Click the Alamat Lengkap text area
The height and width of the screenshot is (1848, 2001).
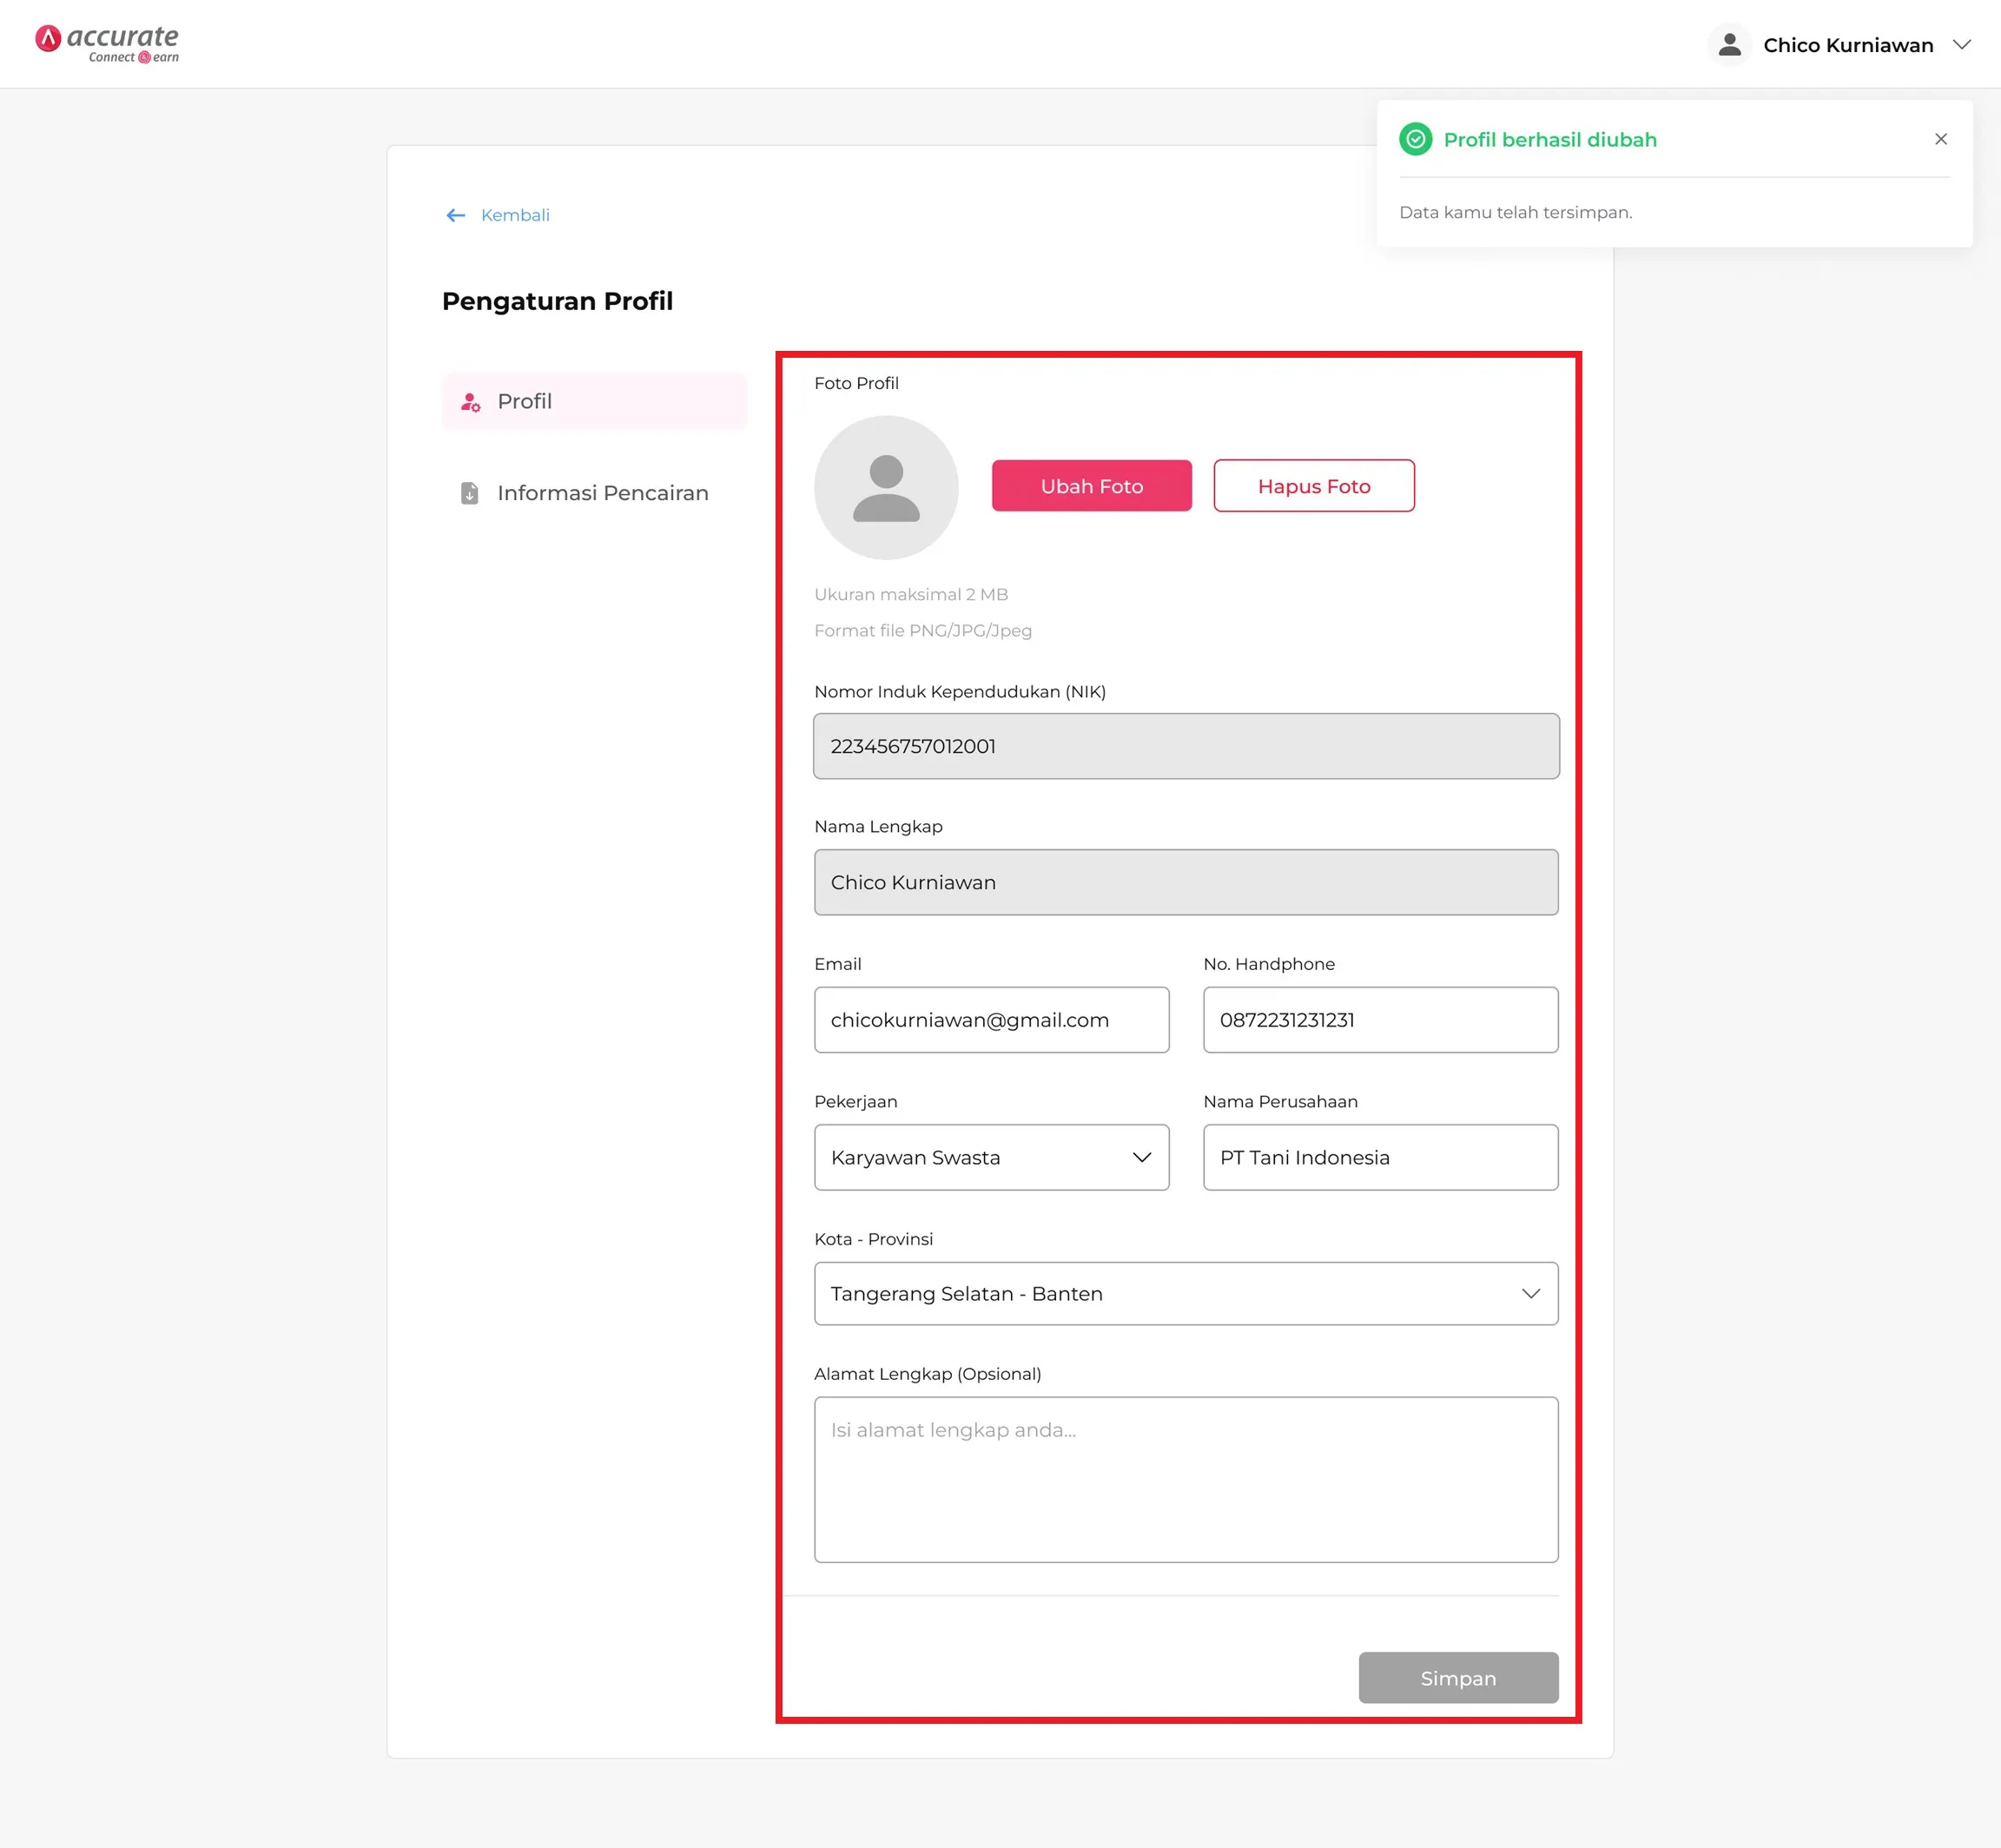point(1185,1478)
